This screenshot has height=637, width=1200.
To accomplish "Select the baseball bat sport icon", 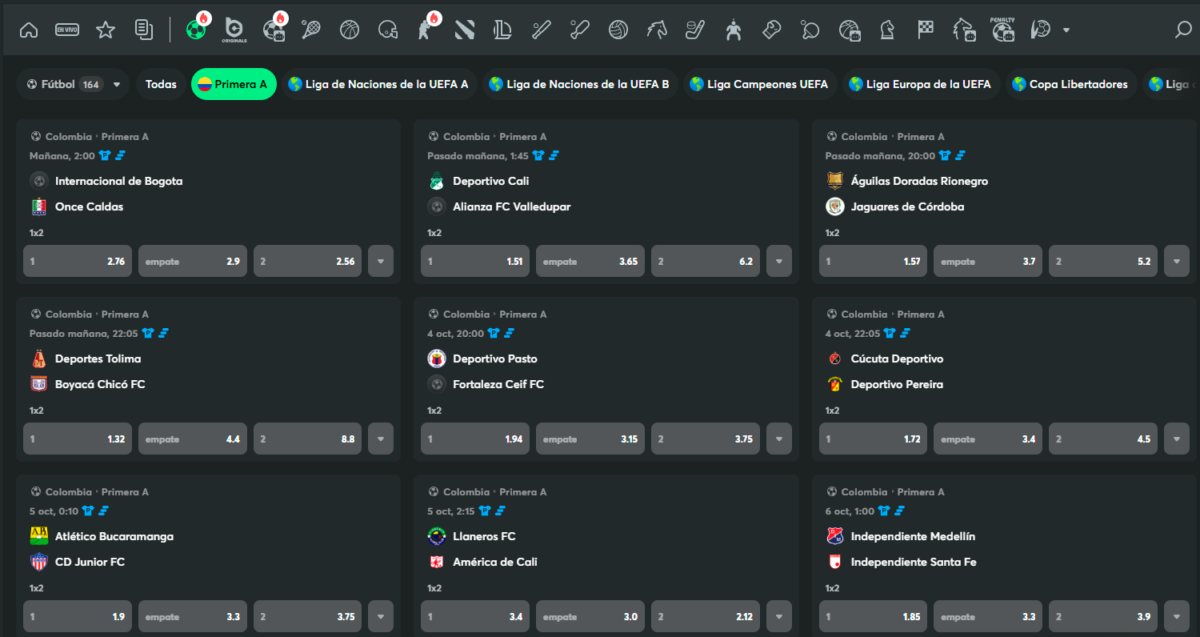I will pos(541,30).
